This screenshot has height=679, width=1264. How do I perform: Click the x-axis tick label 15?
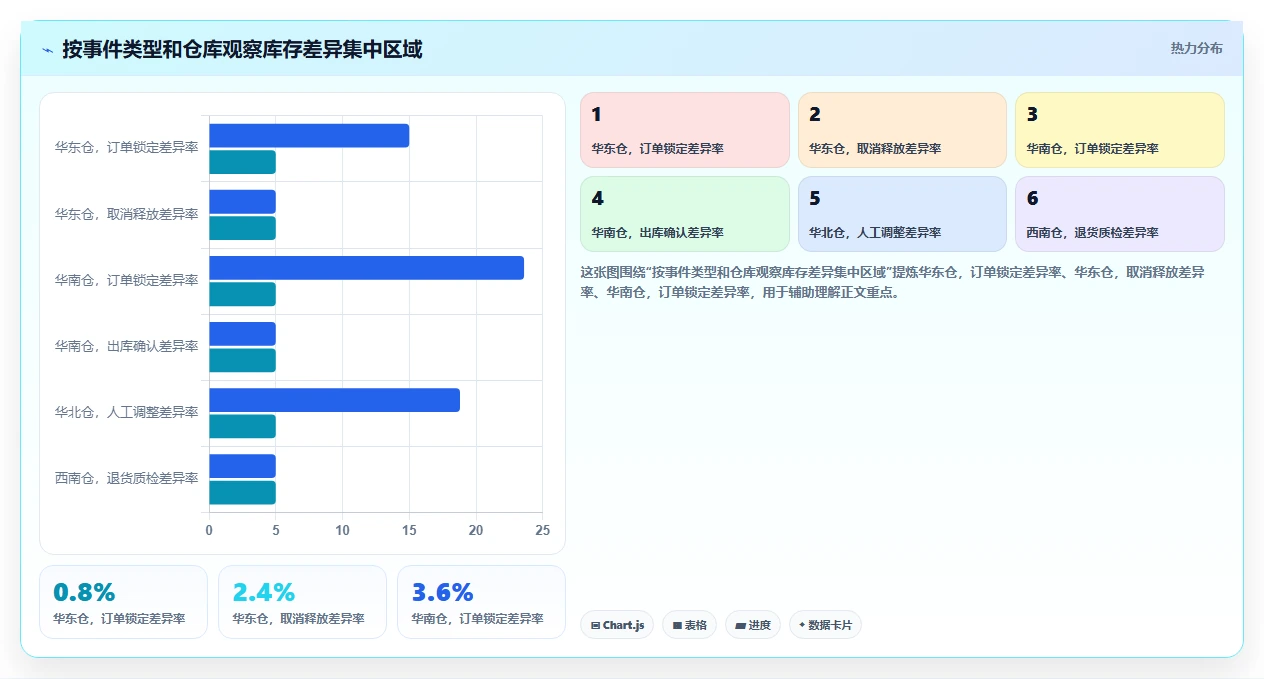[x=409, y=531]
